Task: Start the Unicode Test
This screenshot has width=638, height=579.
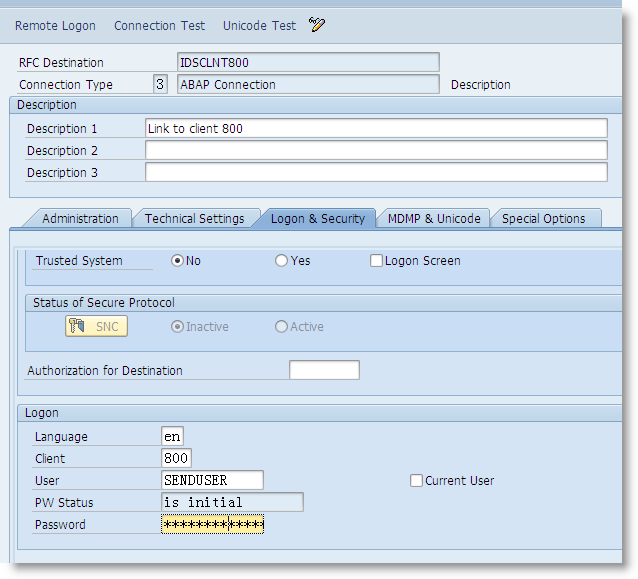Action: (x=260, y=26)
